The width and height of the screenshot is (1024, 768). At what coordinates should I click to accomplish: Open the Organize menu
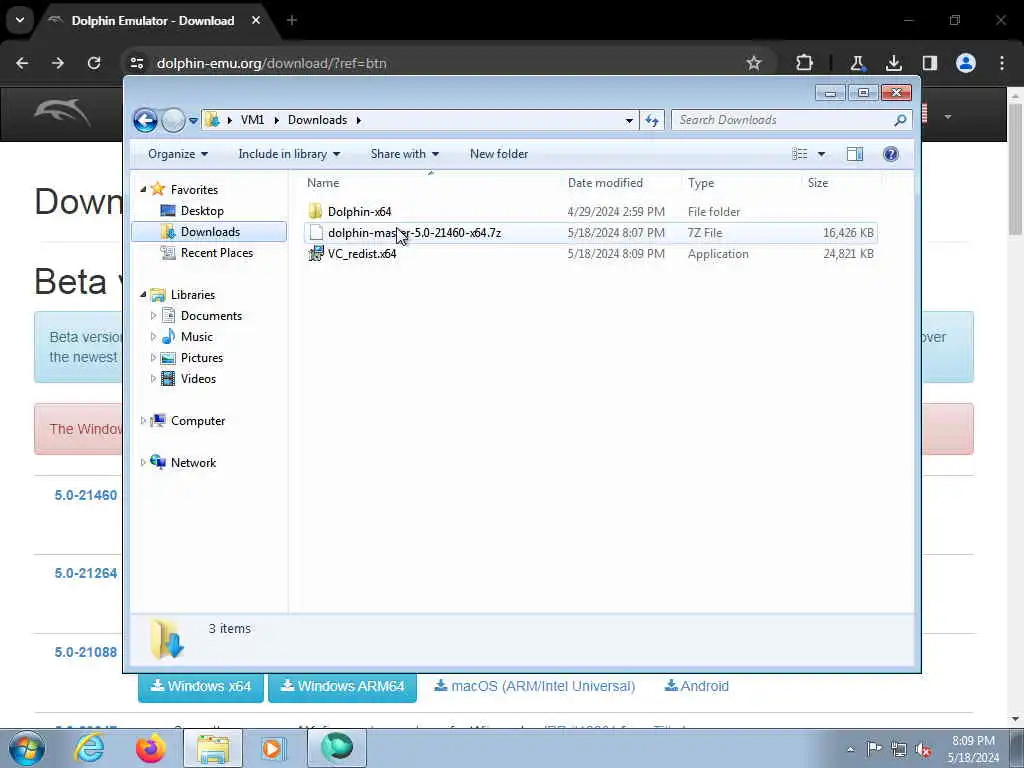(x=178, y=154)
